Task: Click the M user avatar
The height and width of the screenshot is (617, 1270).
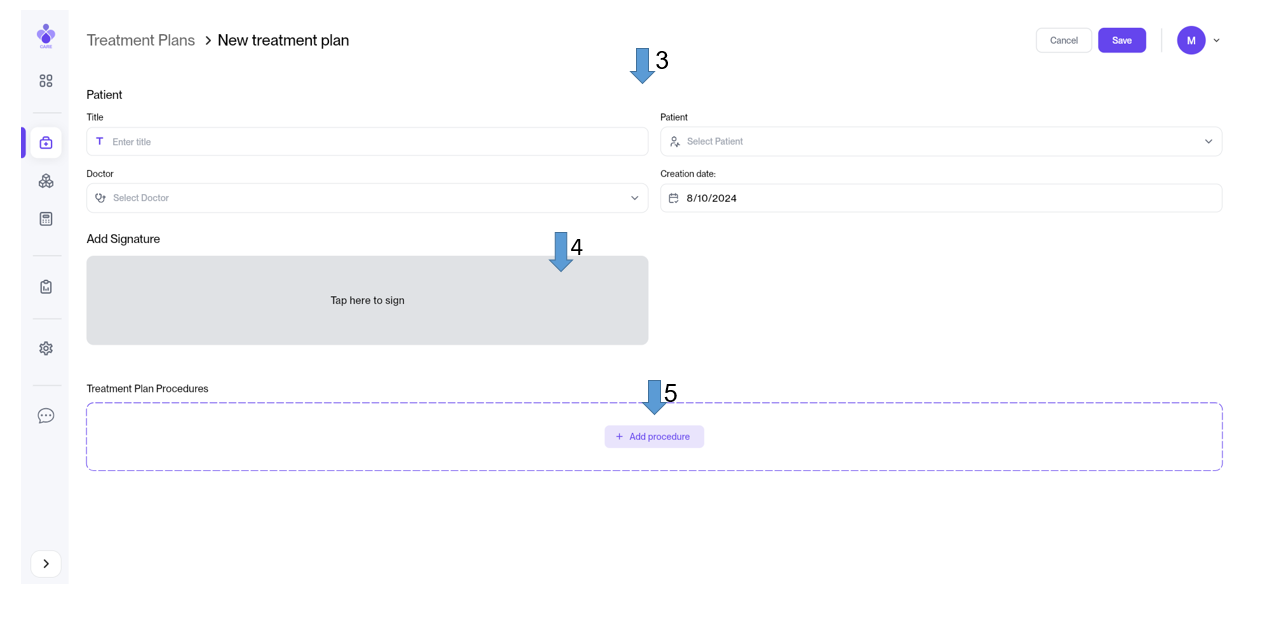Action: [x=1190, y=41]
